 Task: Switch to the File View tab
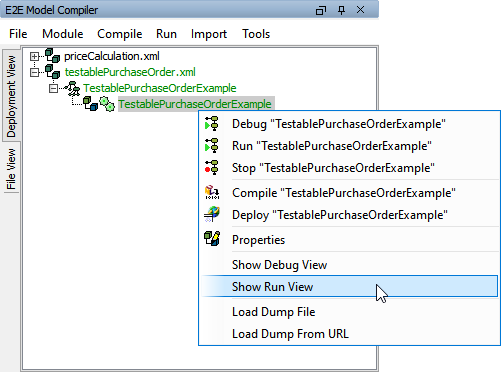pos(11,169)
